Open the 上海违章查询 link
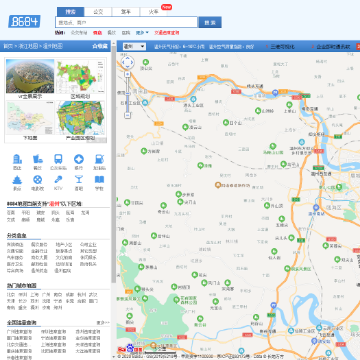Viewport: 360px width, 360px height. pos(53,345)
